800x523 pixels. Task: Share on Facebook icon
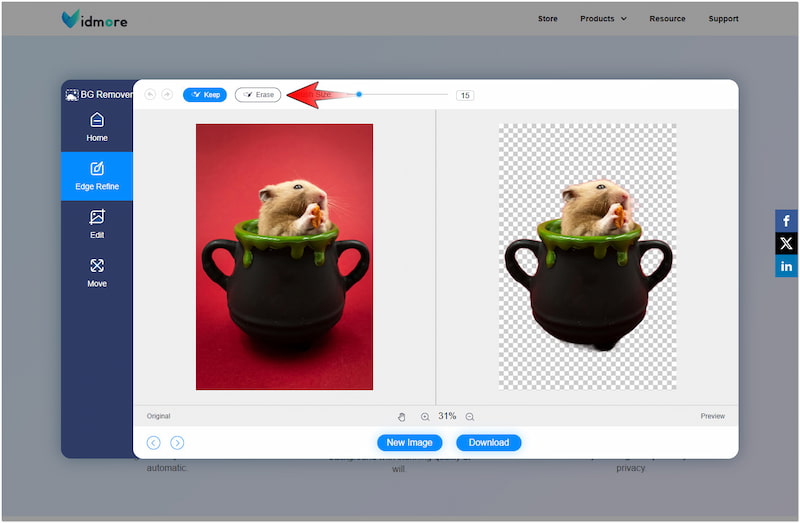[x=786, y=221]
